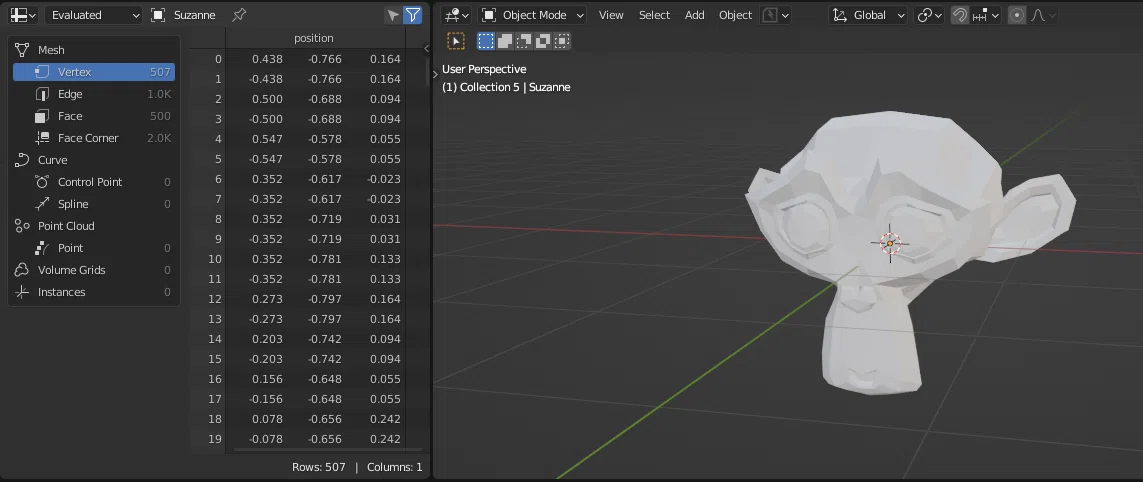
Task: Open the View menu
Action: coord(611,15)
